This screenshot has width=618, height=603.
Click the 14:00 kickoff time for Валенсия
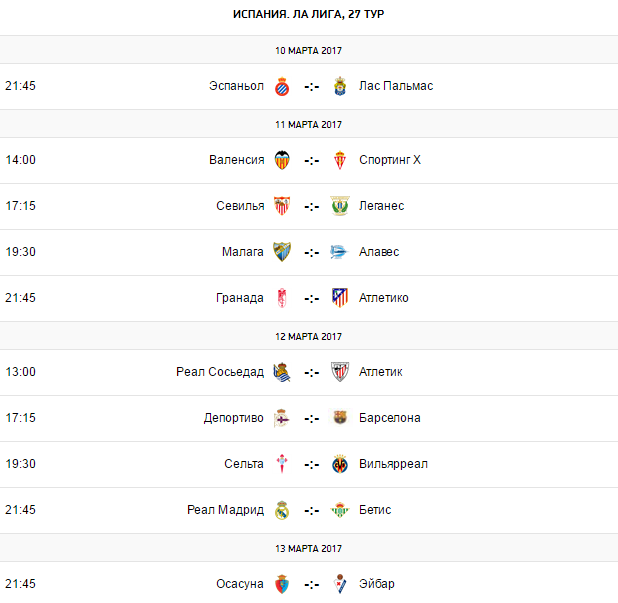(x=20, y=160)
